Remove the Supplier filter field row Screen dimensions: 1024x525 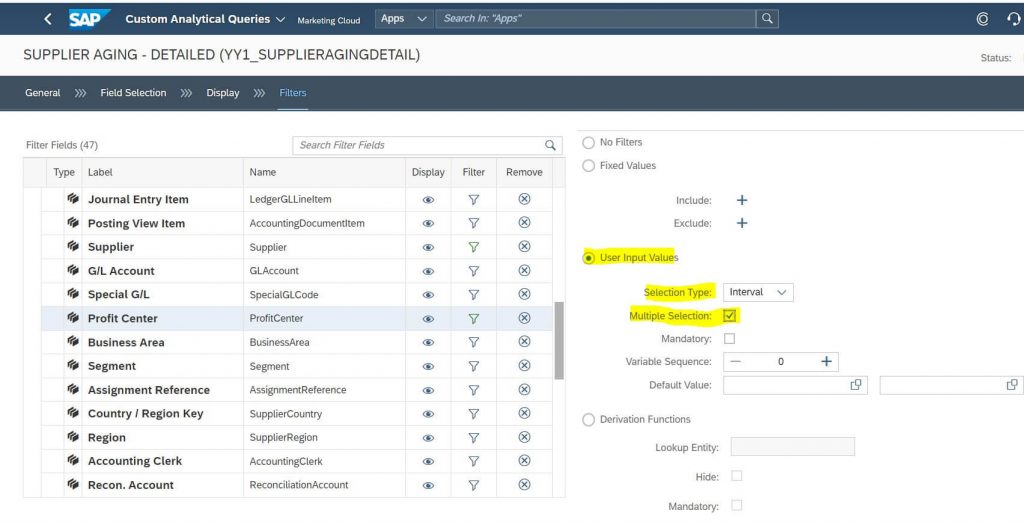coord(524,246)
